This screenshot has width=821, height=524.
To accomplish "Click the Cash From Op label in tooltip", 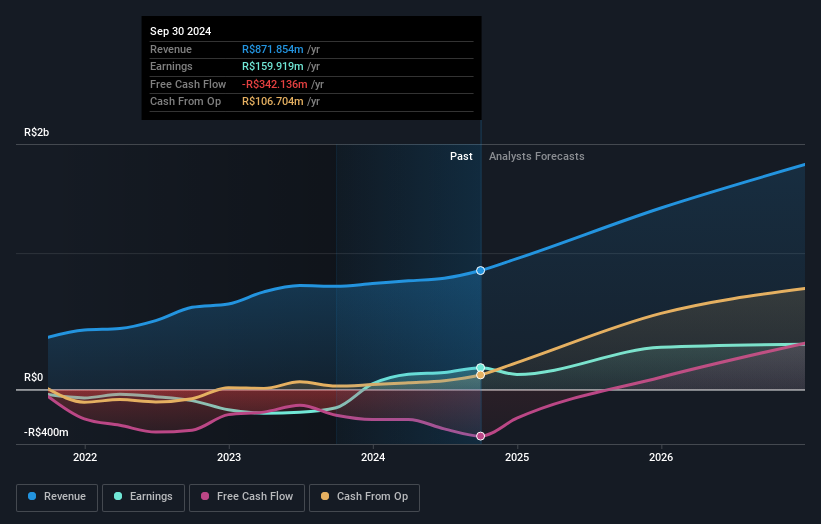I will 185,102.
